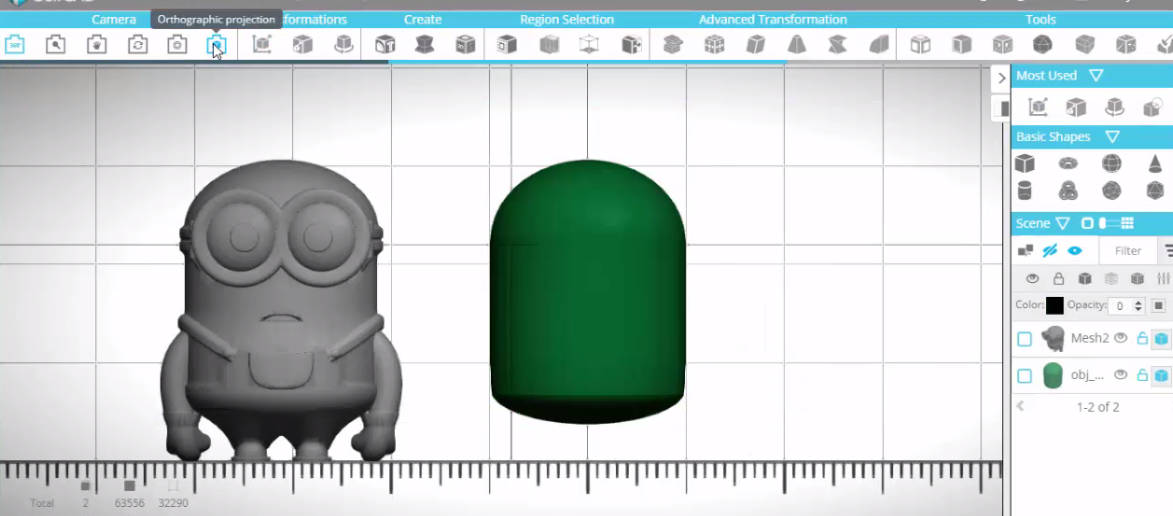Add a Torus Knot from Basic Shapes

pos(1068,191)
